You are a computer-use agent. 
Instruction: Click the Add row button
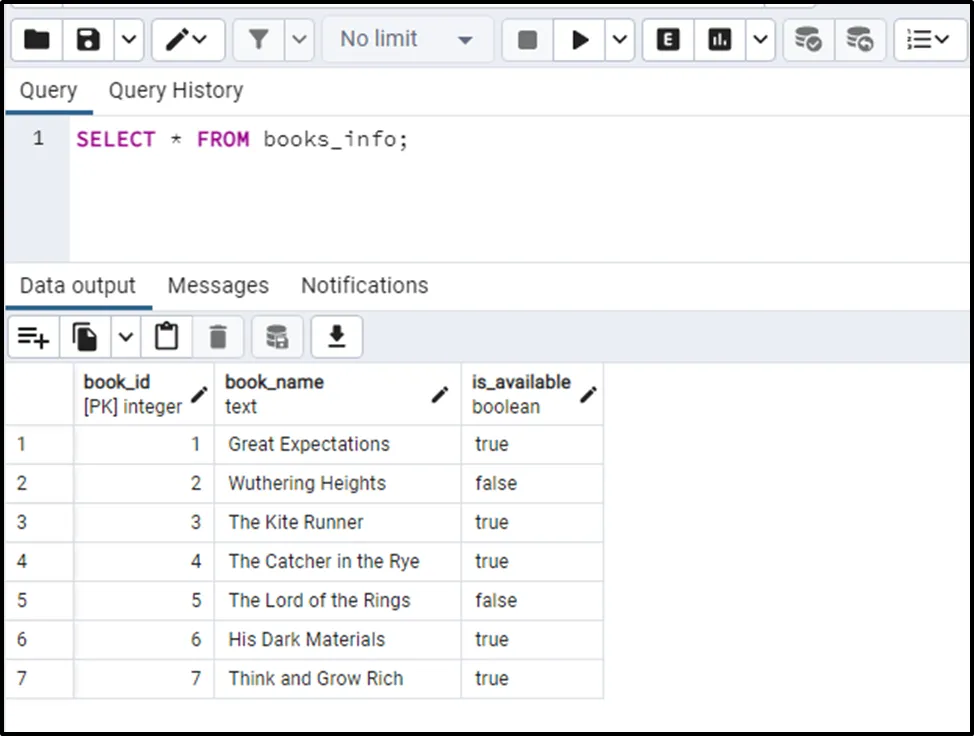click(x=33, y=338)
